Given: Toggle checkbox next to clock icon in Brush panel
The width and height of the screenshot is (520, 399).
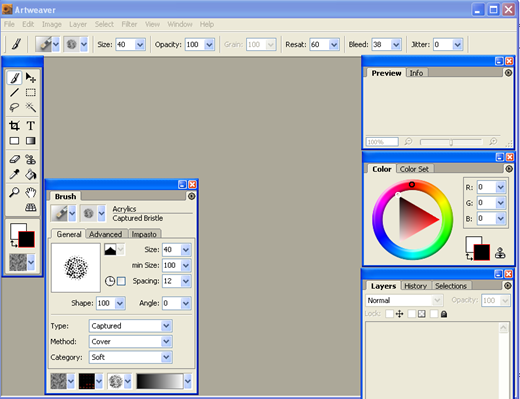Looking at the screenshot, I should coord(121,281).
